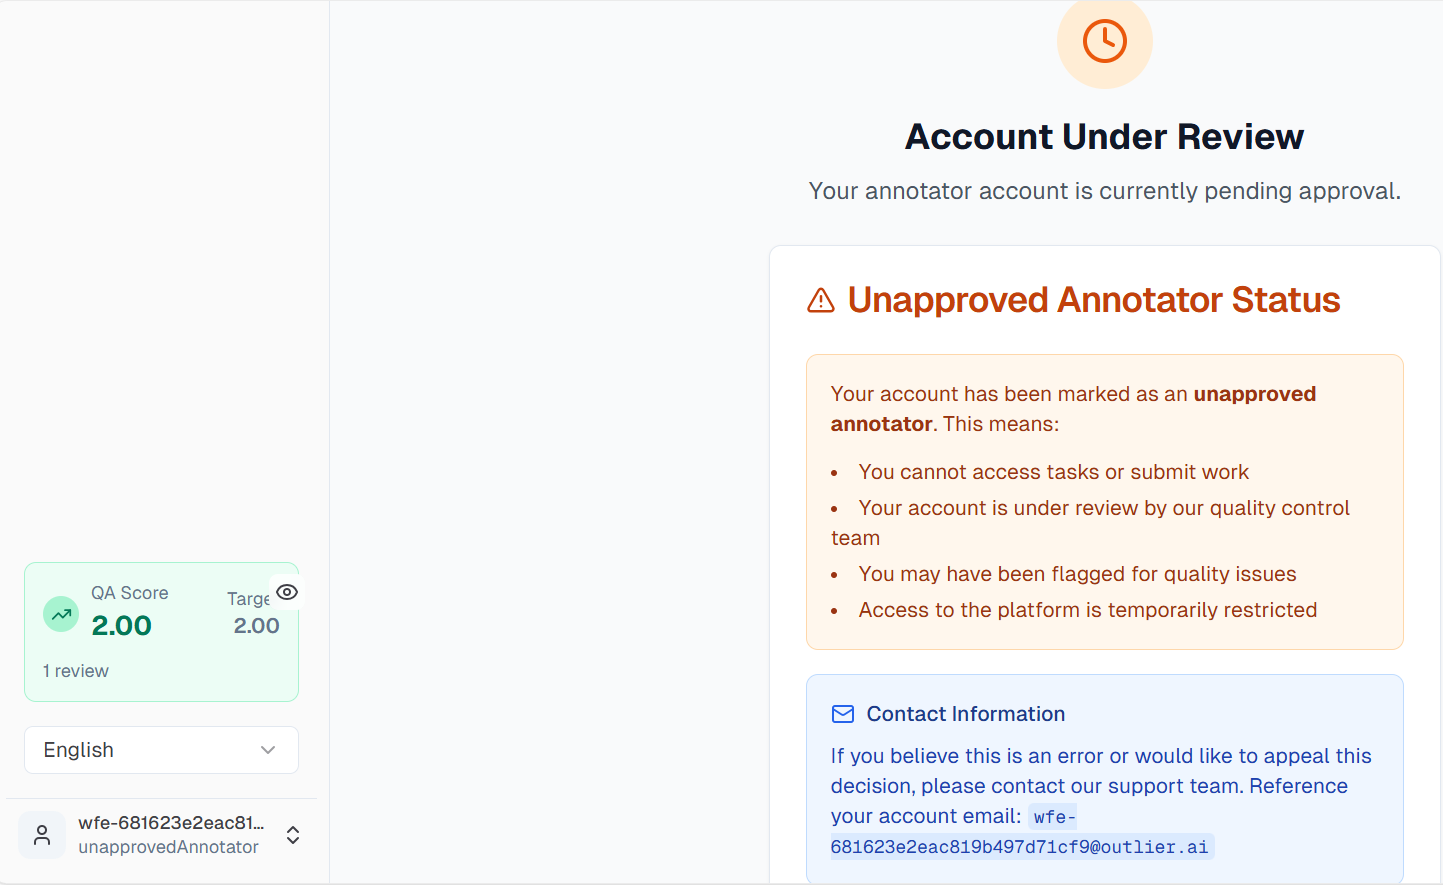Click the warning triangle next to Unapproved Annotator Status
The width and height of the screenshot is (1443, 885).
(x=820, y=299)
